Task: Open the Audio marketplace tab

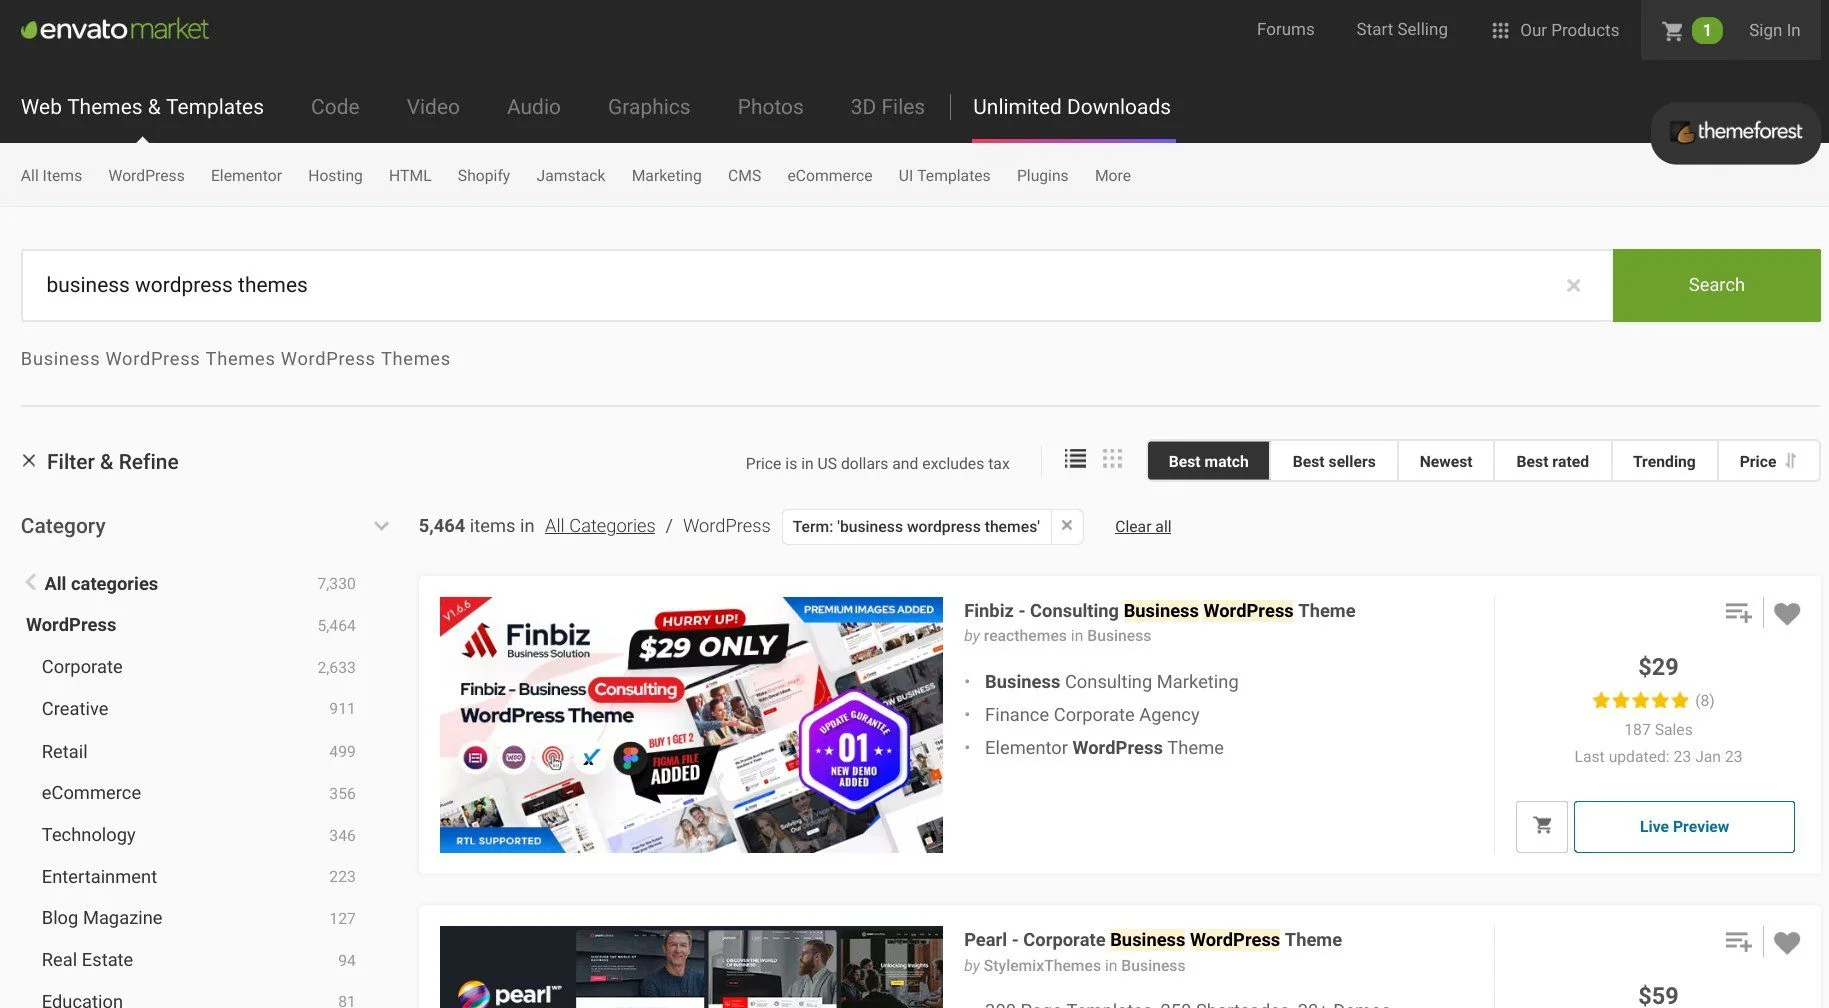Action: (533, 107)
